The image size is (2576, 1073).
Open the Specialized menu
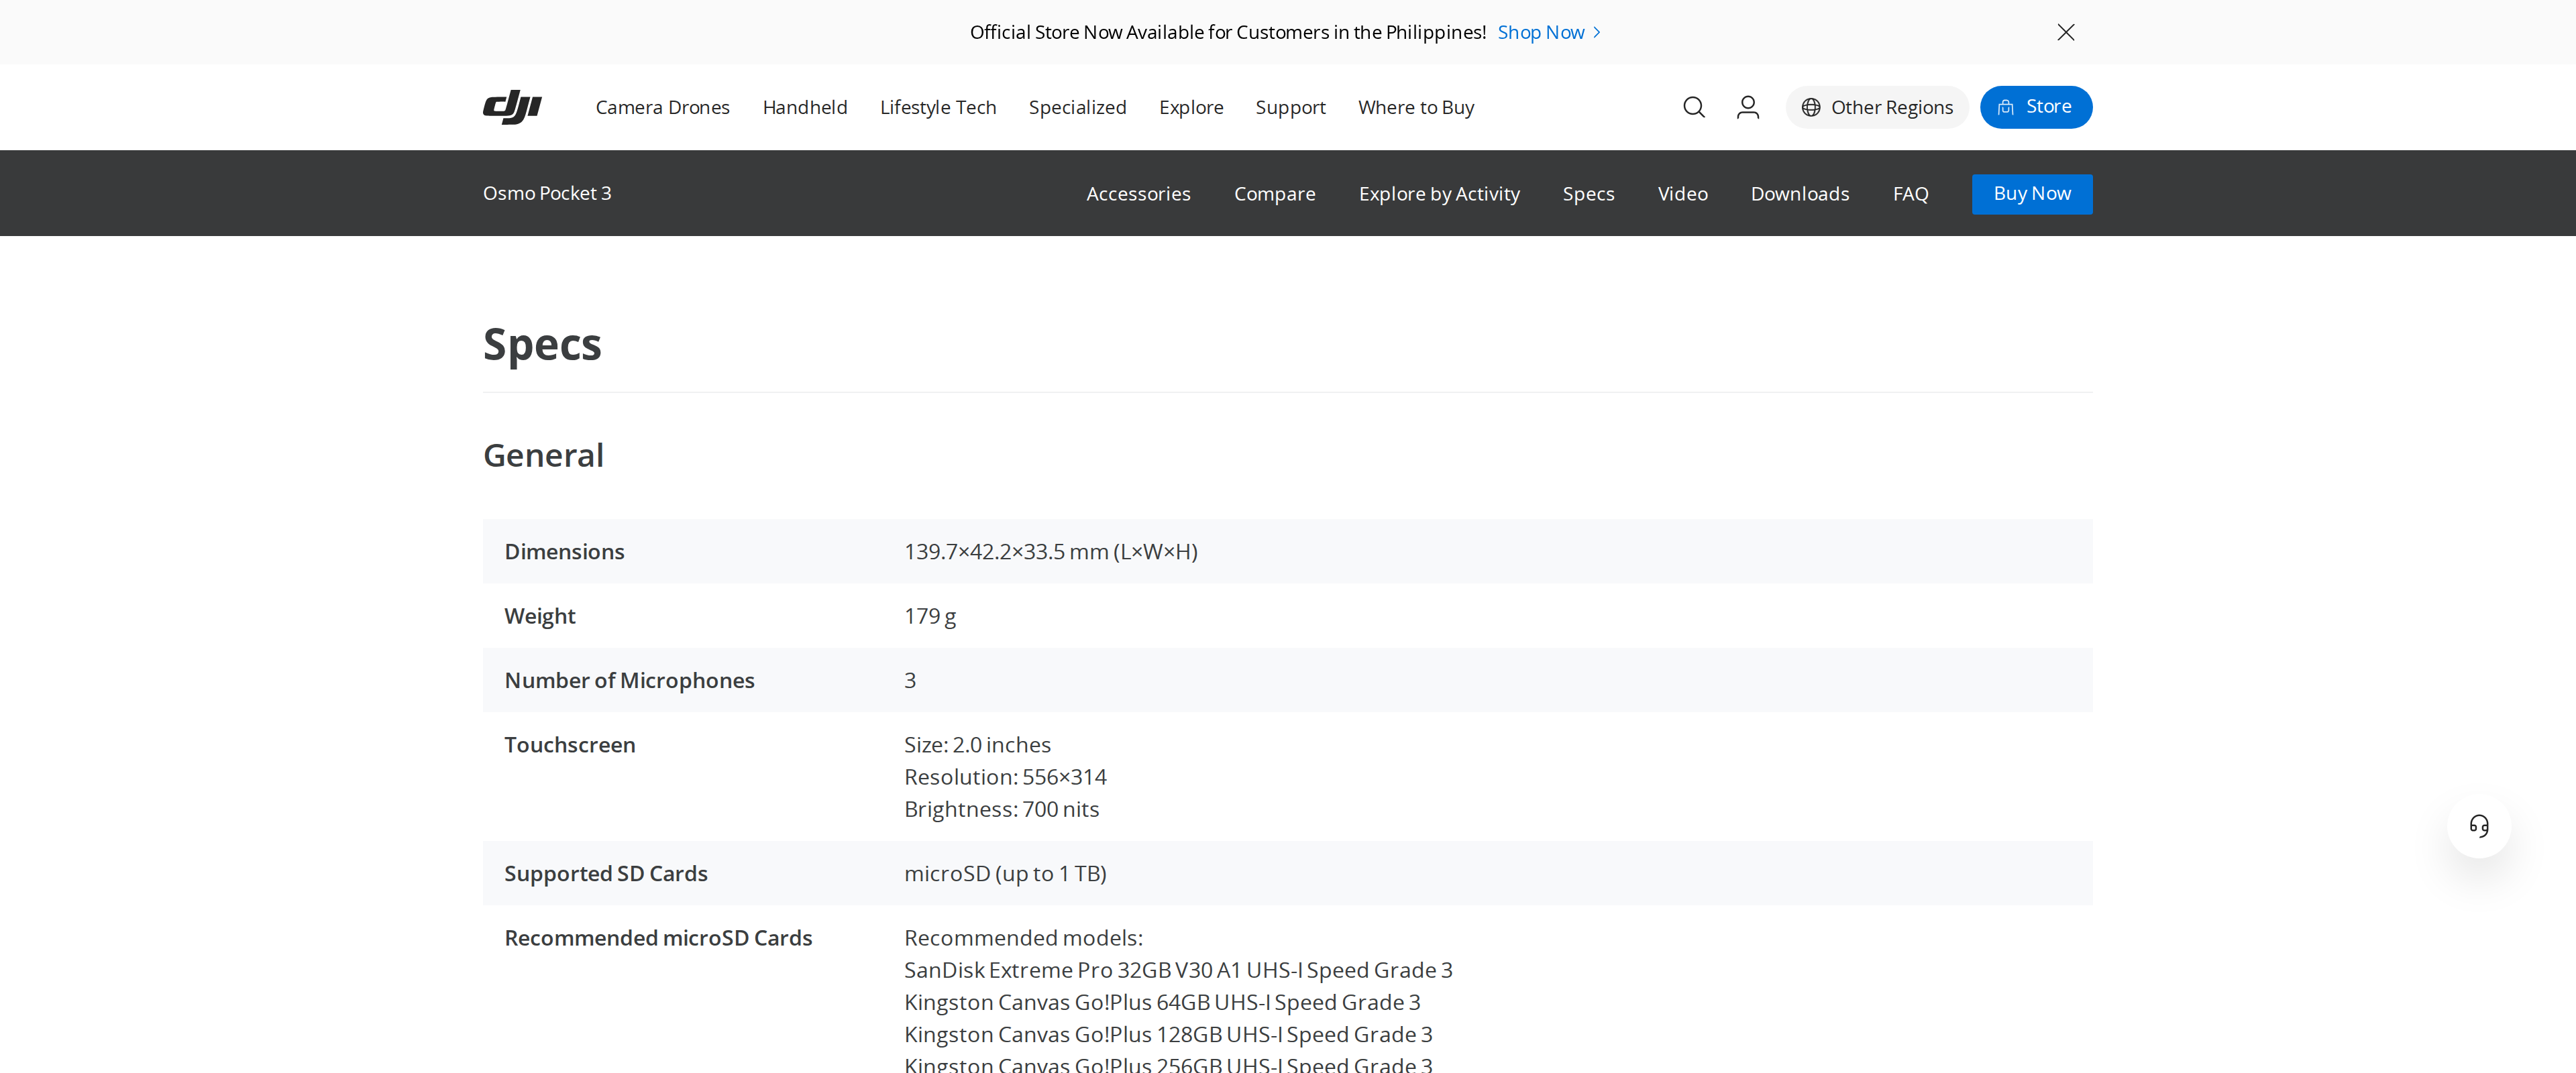point(1077,107)
